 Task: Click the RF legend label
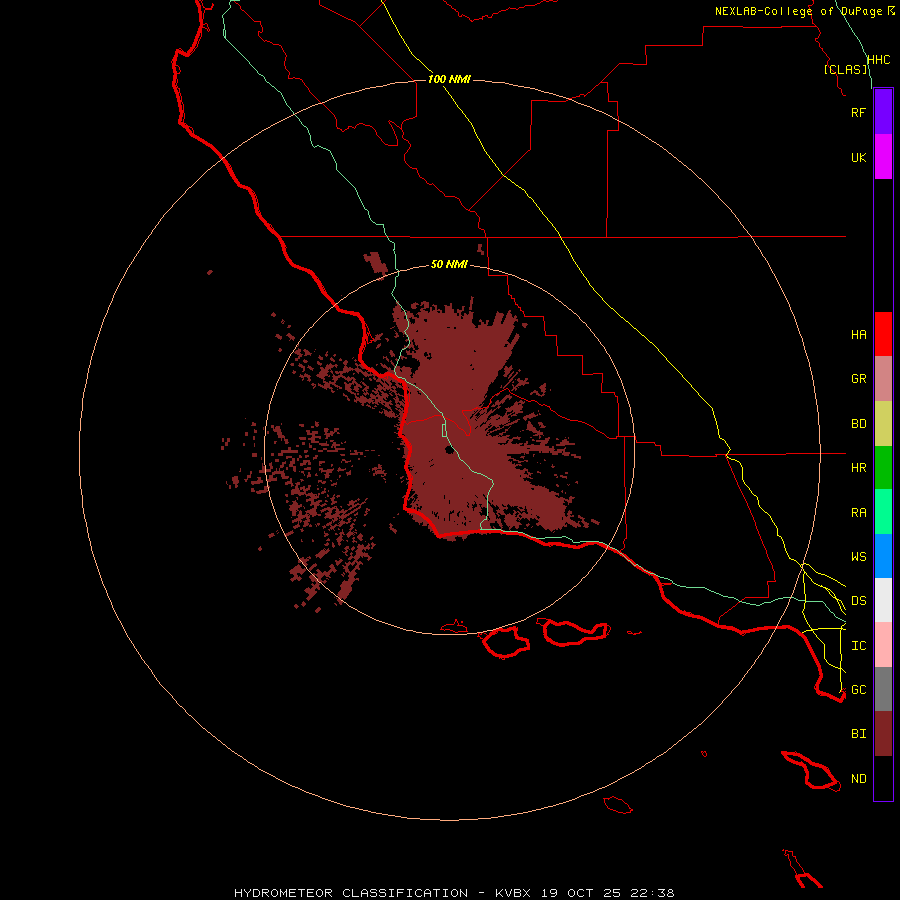(858, 112)
